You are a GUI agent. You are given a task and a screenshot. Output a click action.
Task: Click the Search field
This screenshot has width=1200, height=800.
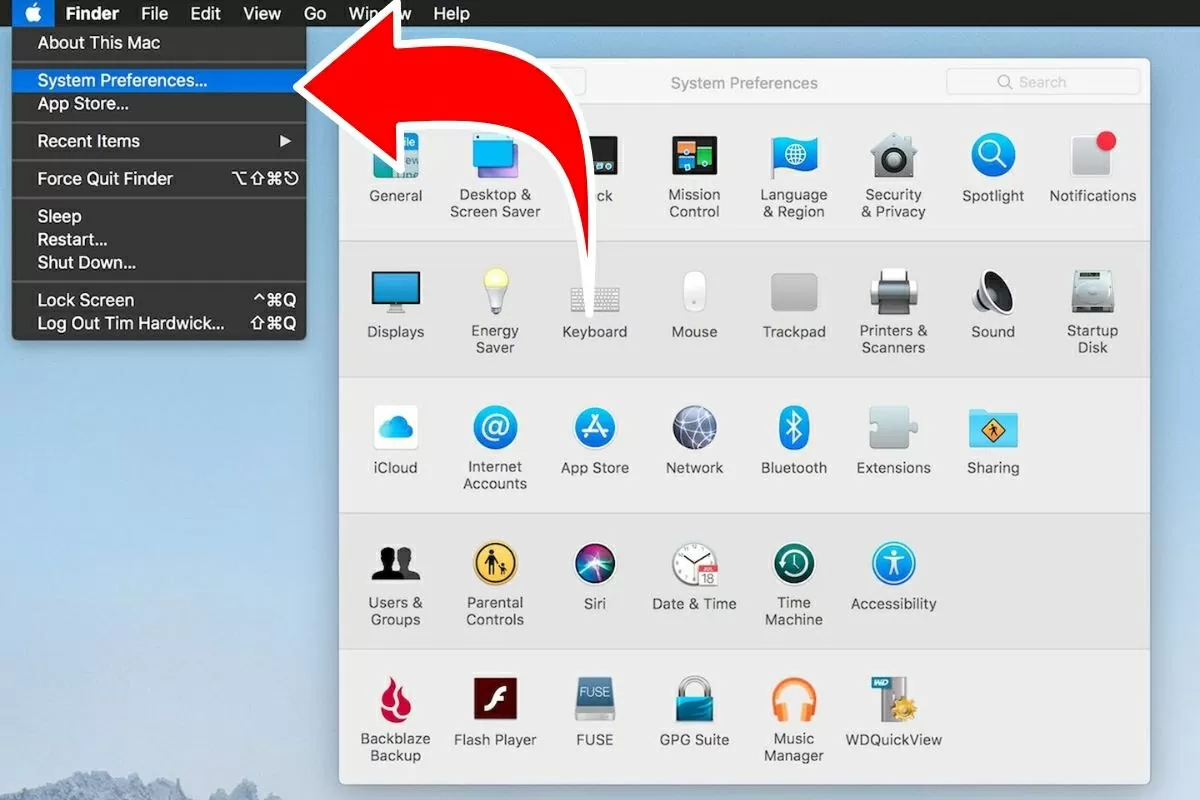point(1043,81)
